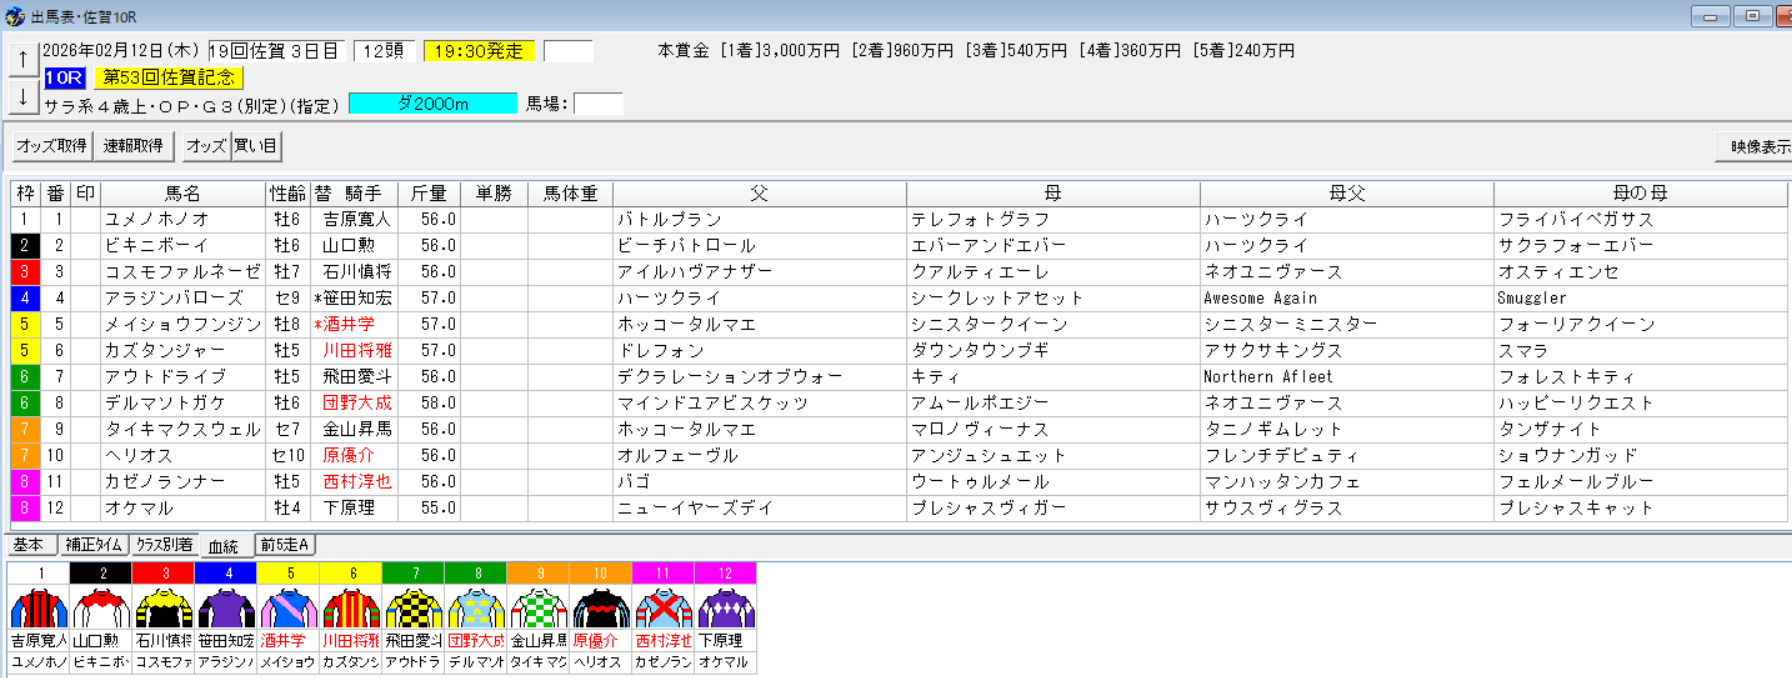Select the silk icon for 下原理
This screenshot has width=1792, height=678.
point(725,608)
